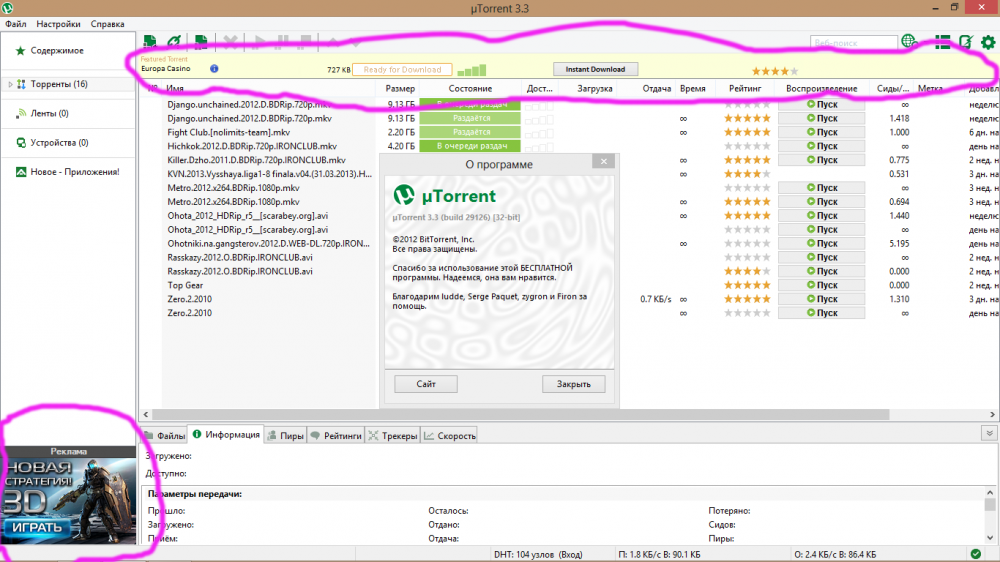Image resolution: width=1000 pixels, height=562 pixels.
Task: Select the Содержимое star icon
Action: 20,50
